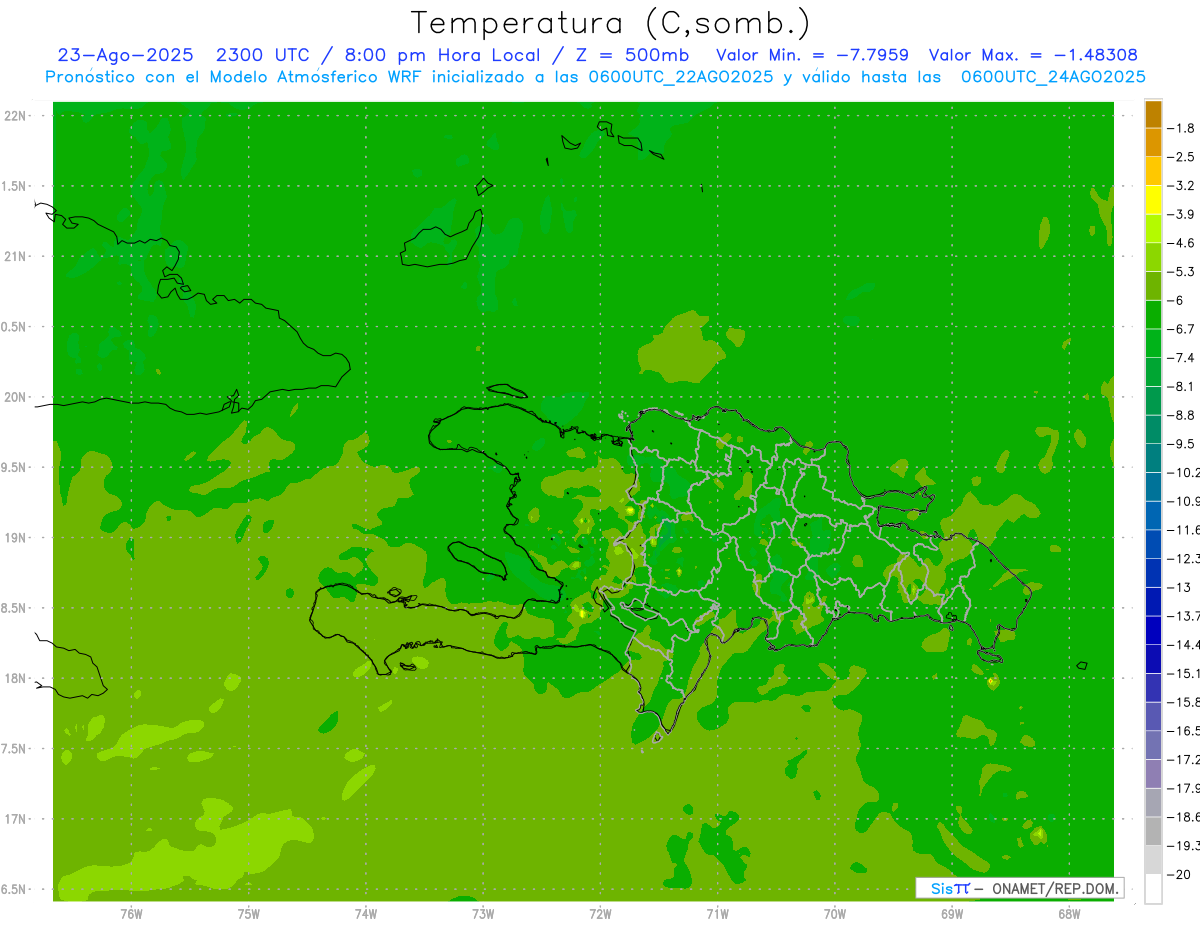Click the -4.6 colorbar value
The height and width of the screenshot is (927, 1200).
pyautogui.click(x=1181, y=243)
